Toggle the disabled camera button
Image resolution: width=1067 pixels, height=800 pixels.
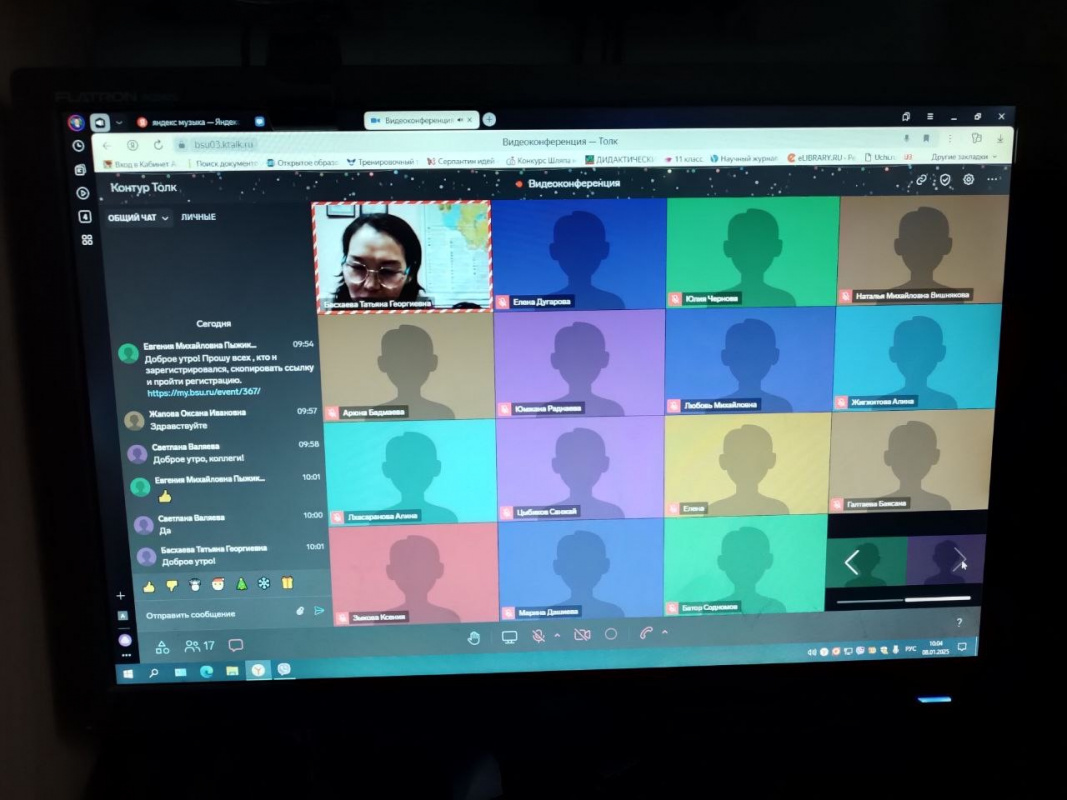[x=582, y=635]
